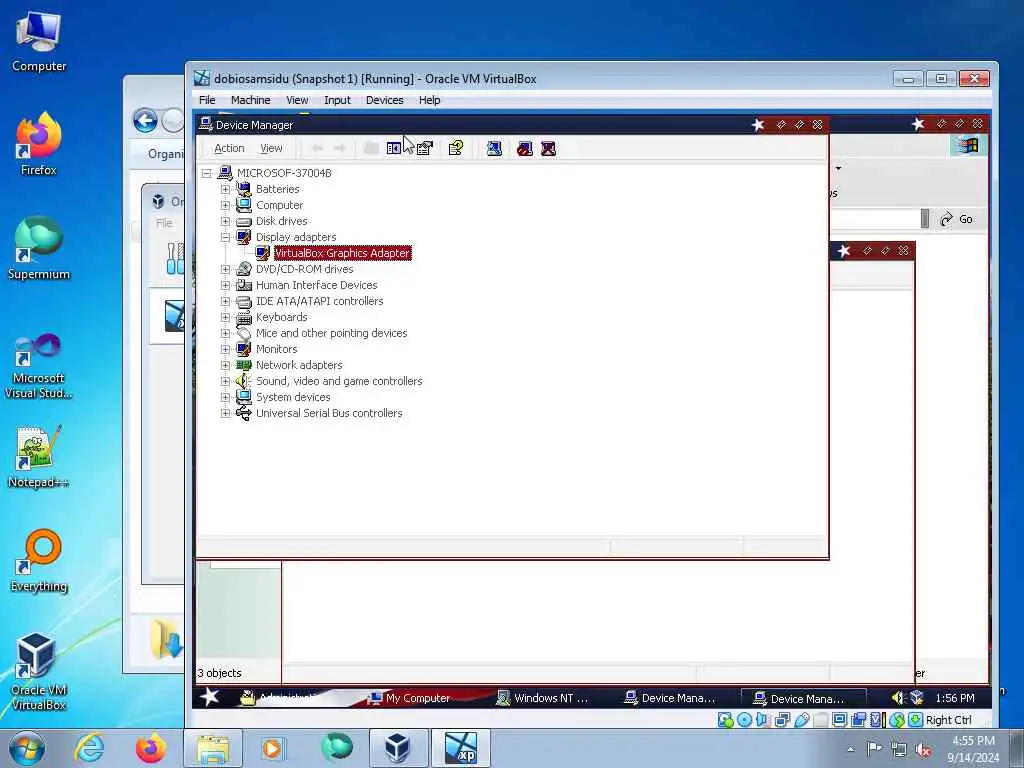Click the guest taskbar star Start button
This screenshot has height=768, width=1024.
[x=210, y=697]
